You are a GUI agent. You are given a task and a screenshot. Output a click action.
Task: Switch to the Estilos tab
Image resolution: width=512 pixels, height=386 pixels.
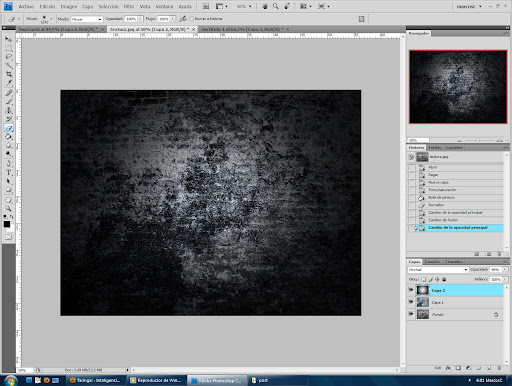point(434,147)
